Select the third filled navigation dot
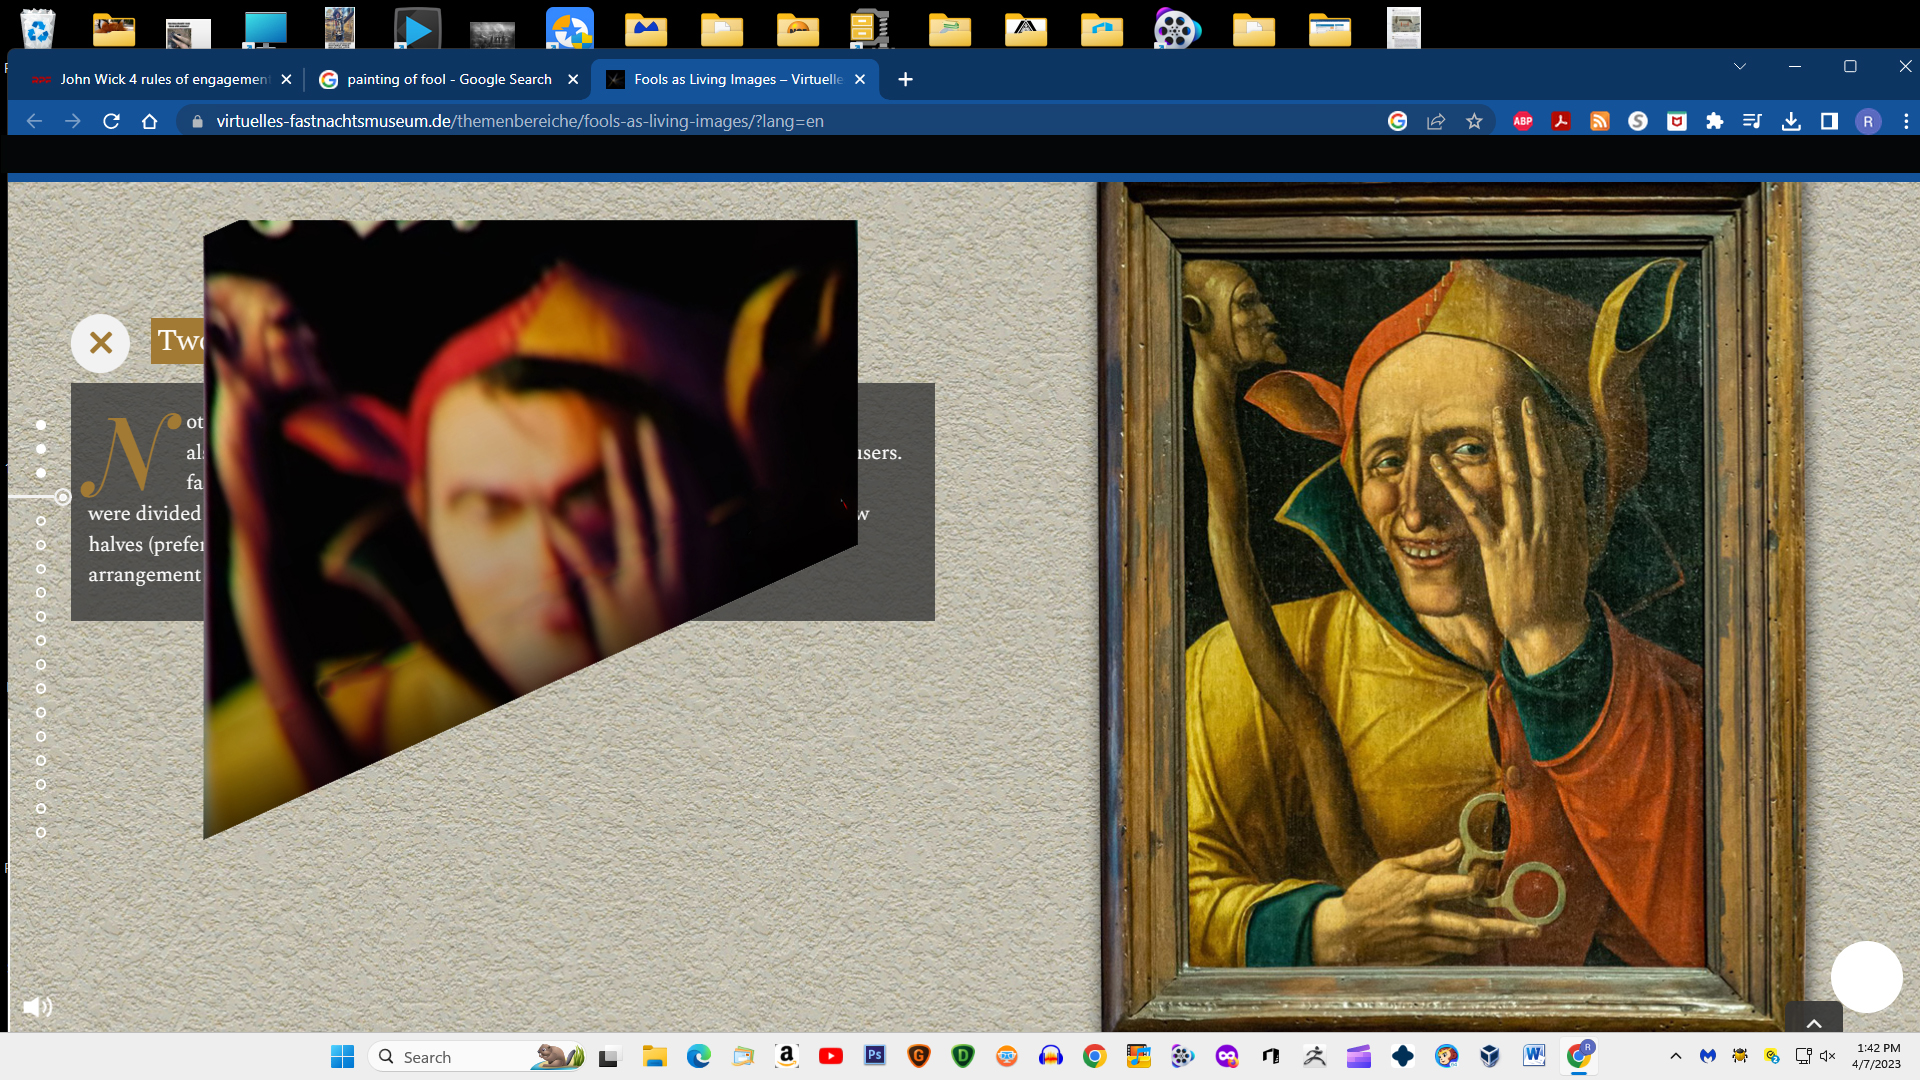 pos(41,473)
